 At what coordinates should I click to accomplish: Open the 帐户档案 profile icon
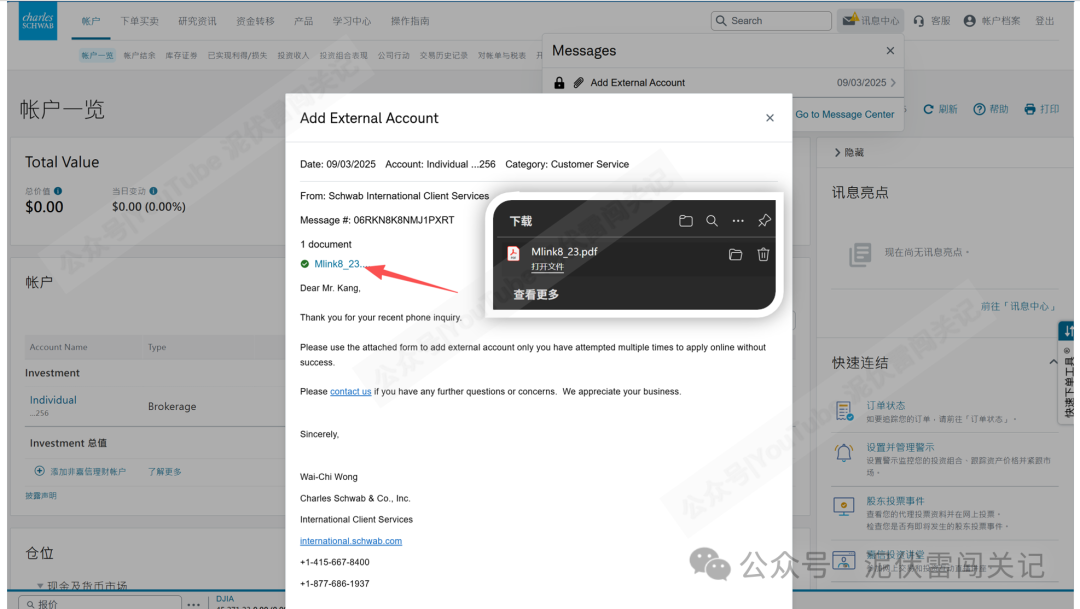pyautogui.click(x=970, y=21)
